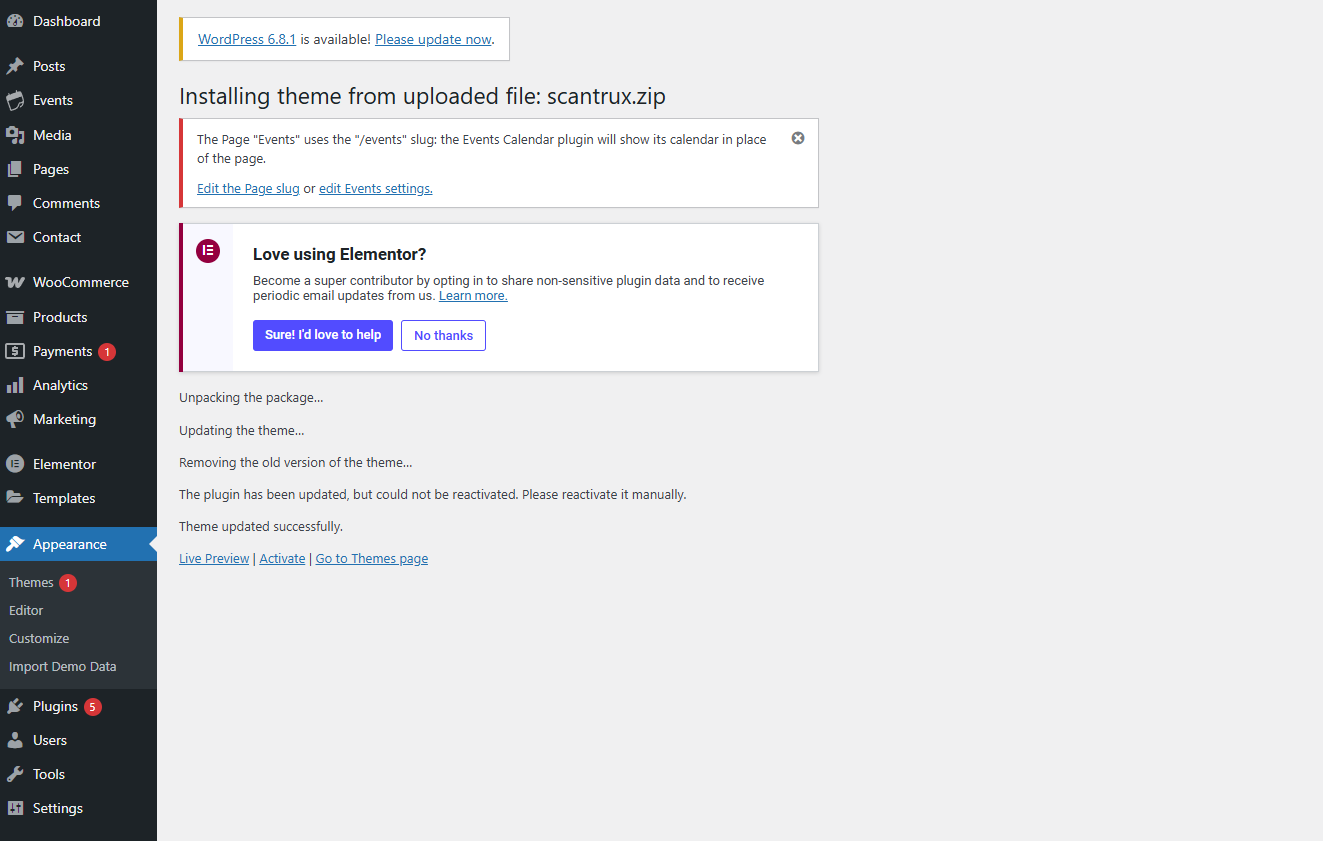
Task: Click the 'No thanks' button
Action: tap(443, 336)
